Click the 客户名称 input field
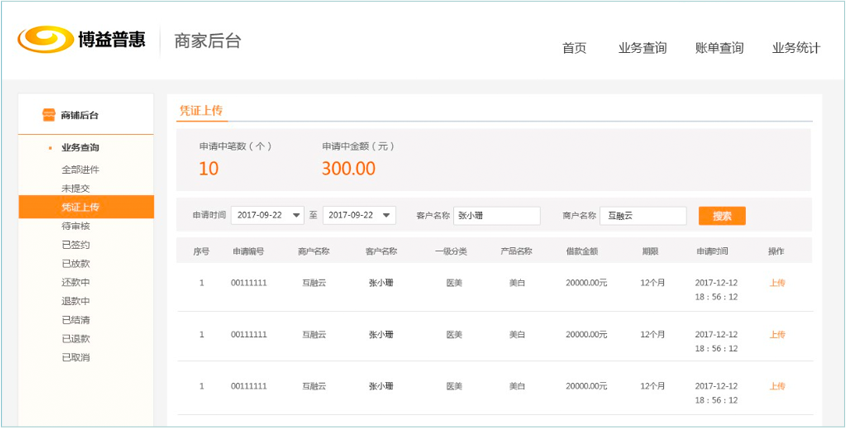Viewport: 846px width, 428px height. pyautogui.click(x=496, y=216)
